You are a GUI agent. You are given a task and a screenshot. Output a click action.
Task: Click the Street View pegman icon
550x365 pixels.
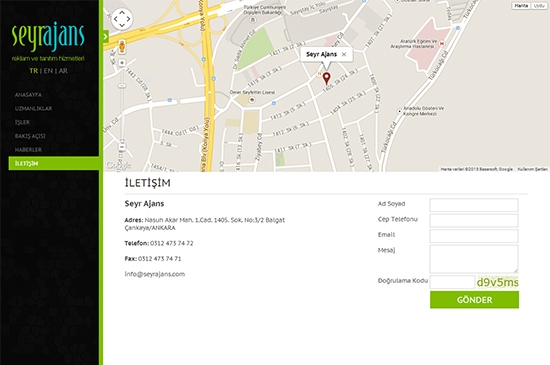click(122, 47)
